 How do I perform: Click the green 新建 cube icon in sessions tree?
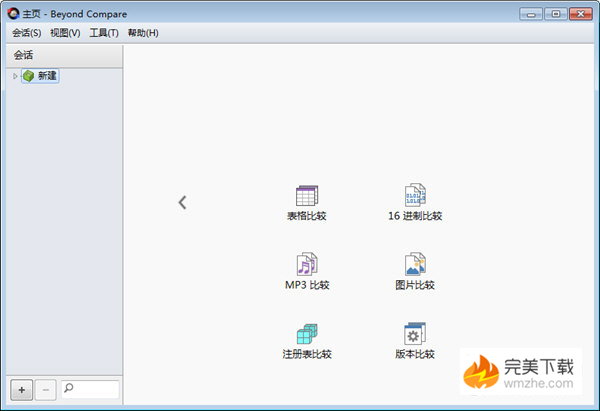28,76
